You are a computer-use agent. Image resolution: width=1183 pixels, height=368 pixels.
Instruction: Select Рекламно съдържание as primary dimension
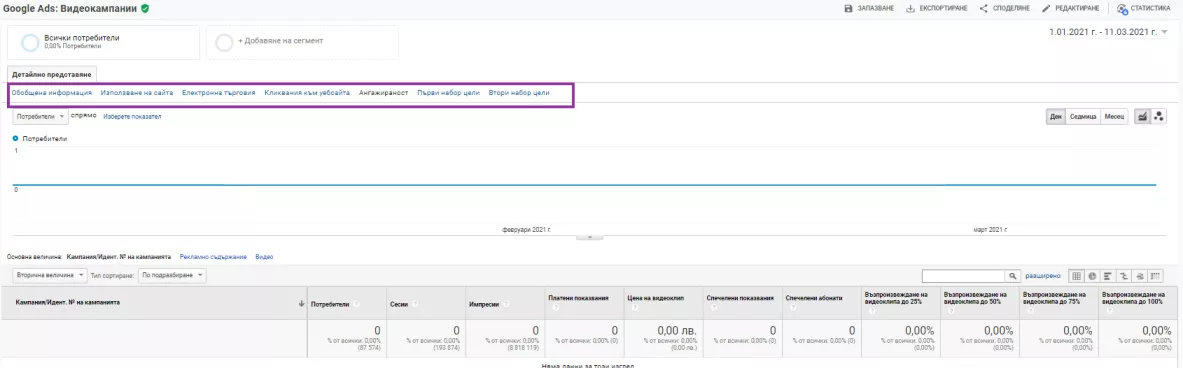point(213,257)
